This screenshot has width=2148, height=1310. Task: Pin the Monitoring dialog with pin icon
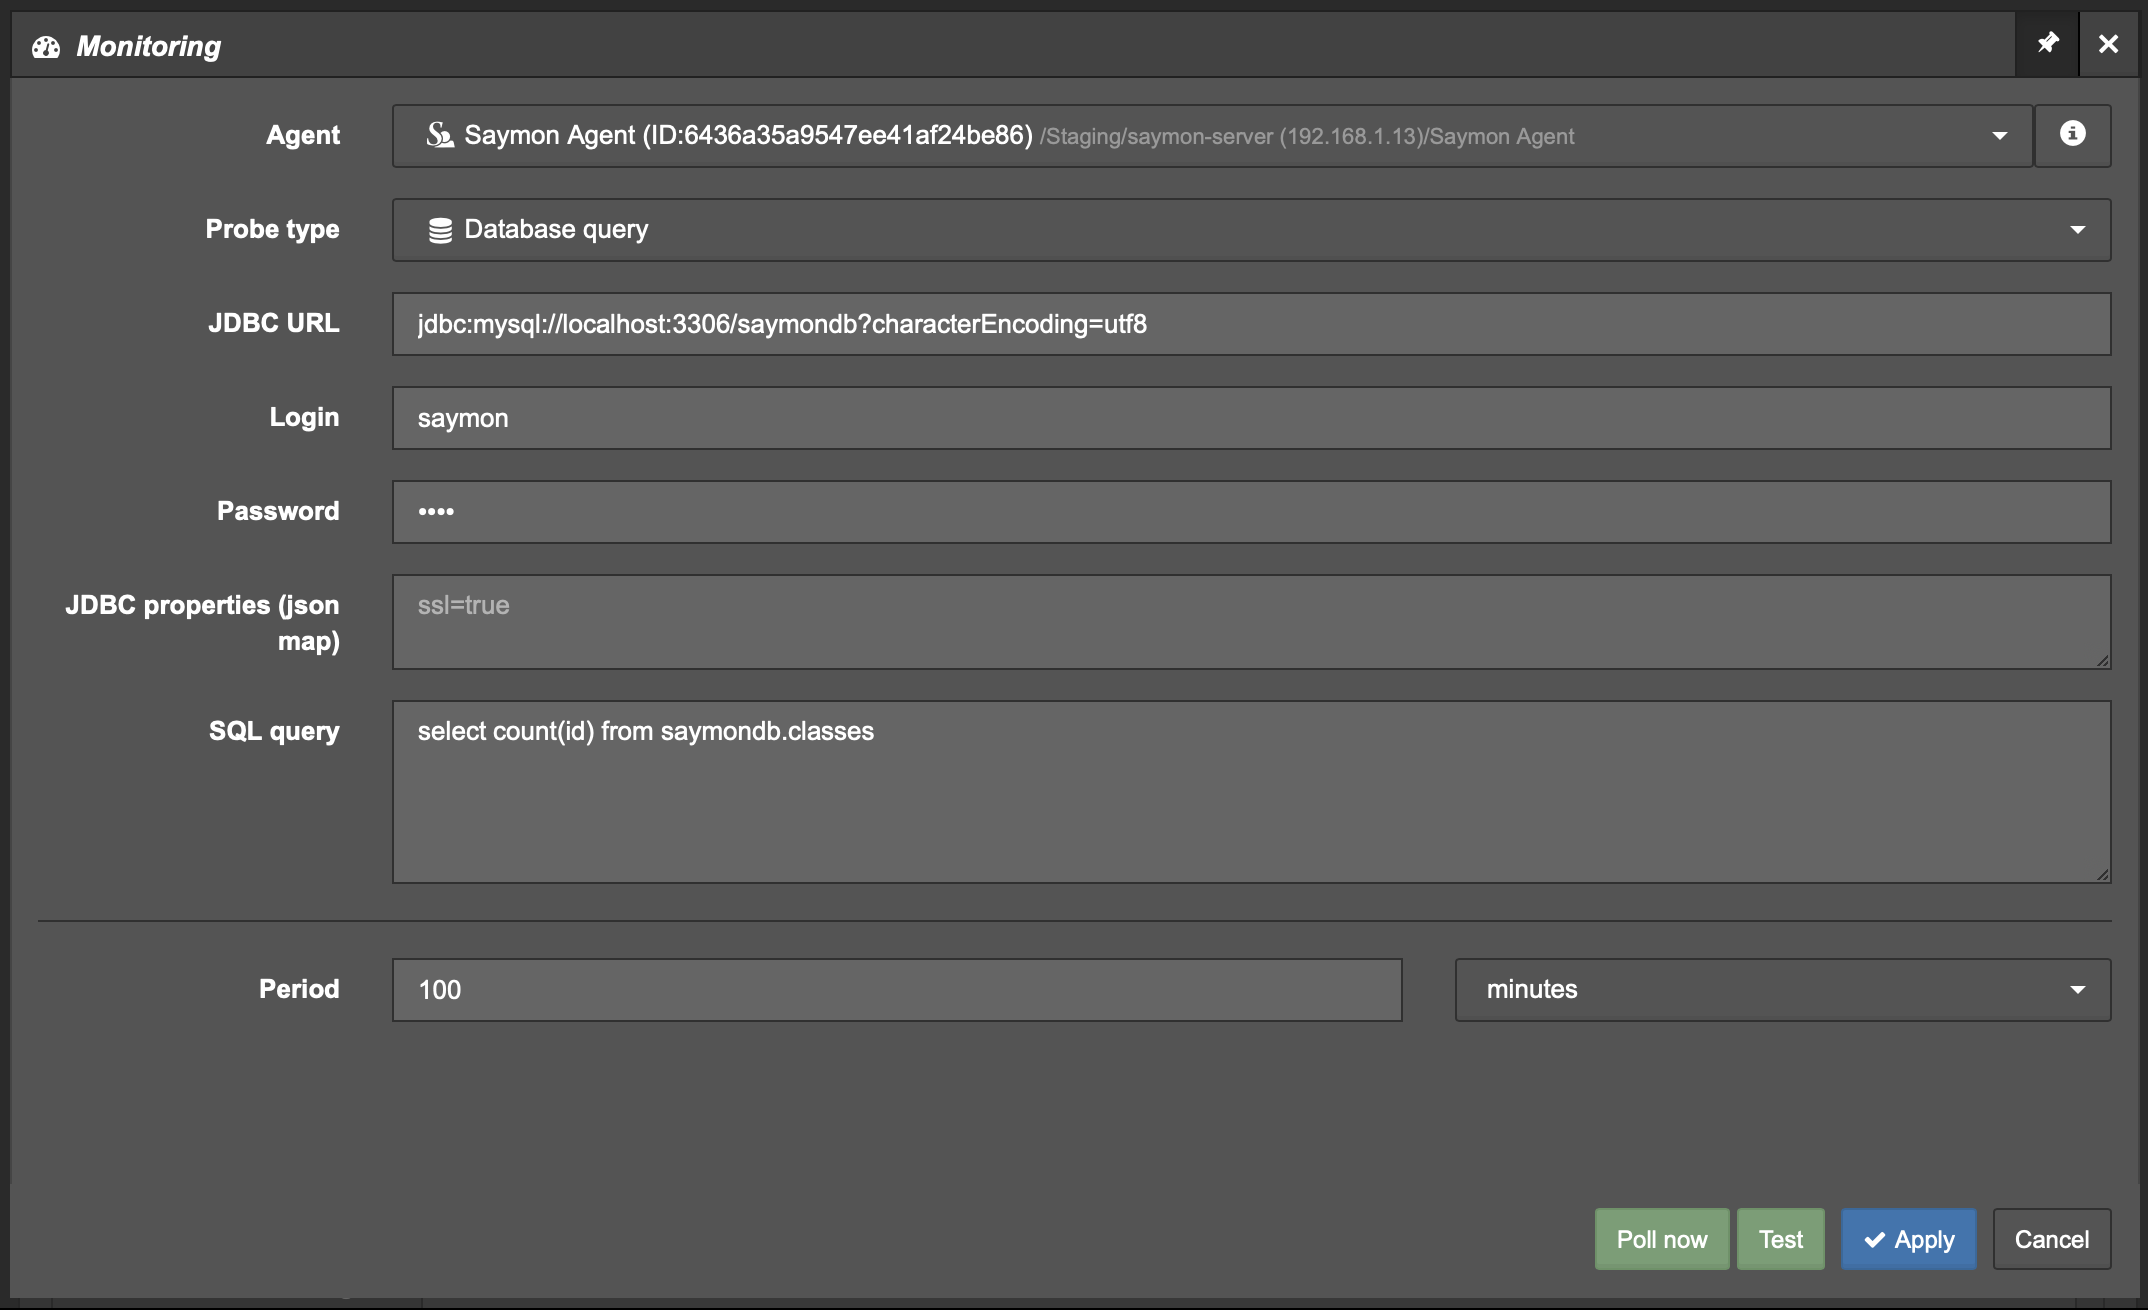[x=2047, y=44]
